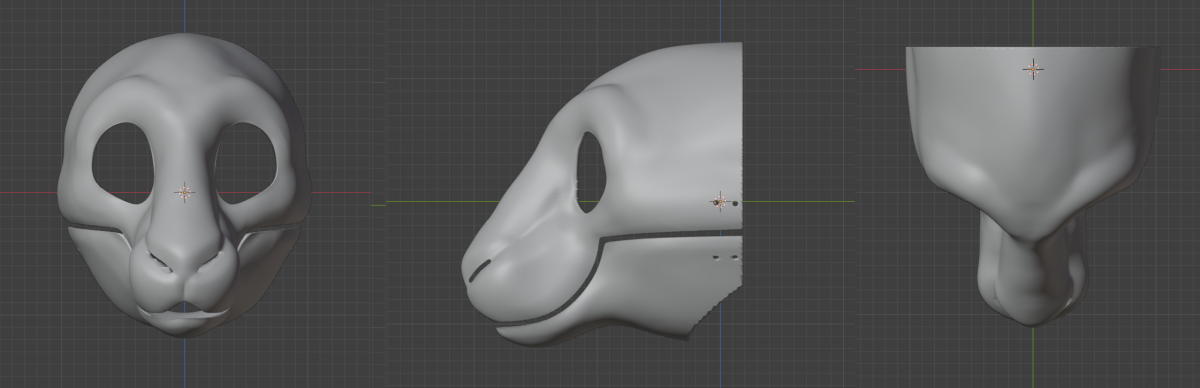Click the 3D cursor in the side view
Screen dimensions: 1200x388
[x=721, y=201]
